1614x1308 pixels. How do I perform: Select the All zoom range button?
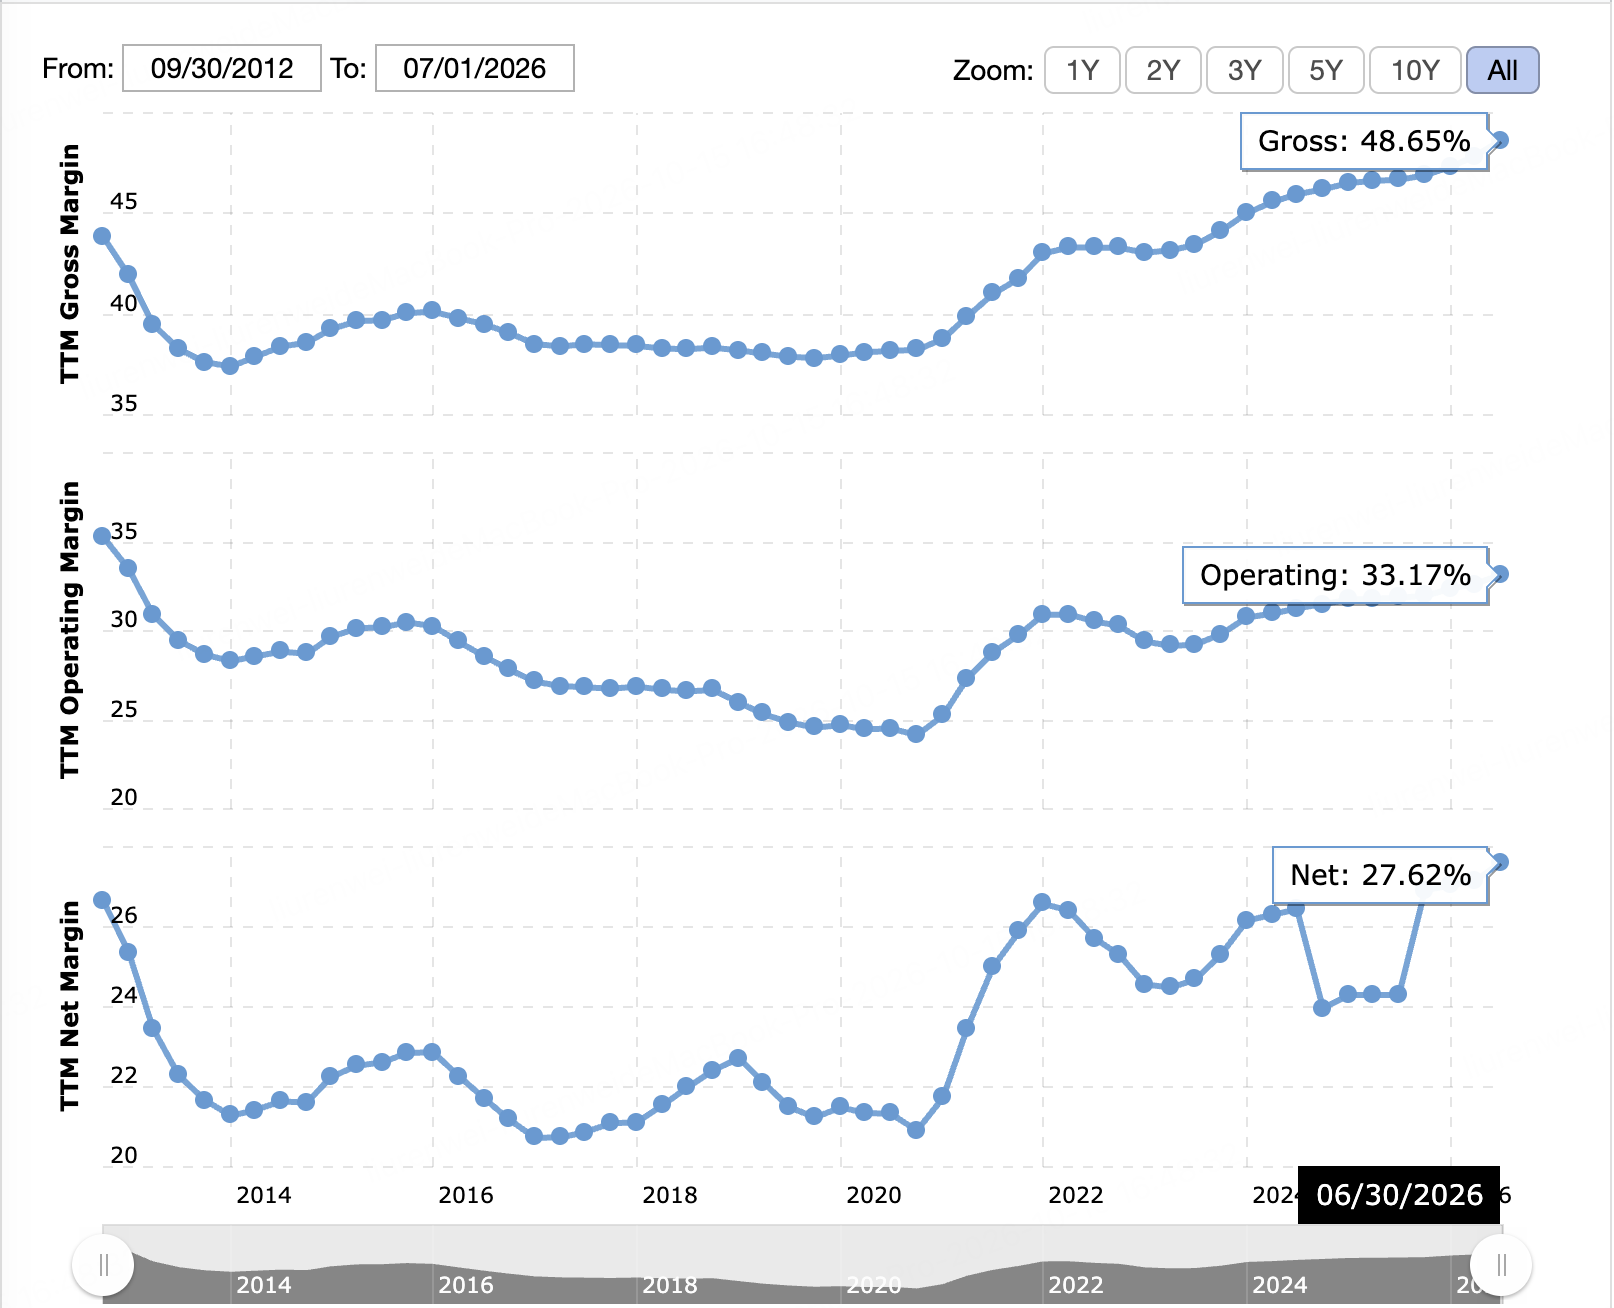(1502, 70)
